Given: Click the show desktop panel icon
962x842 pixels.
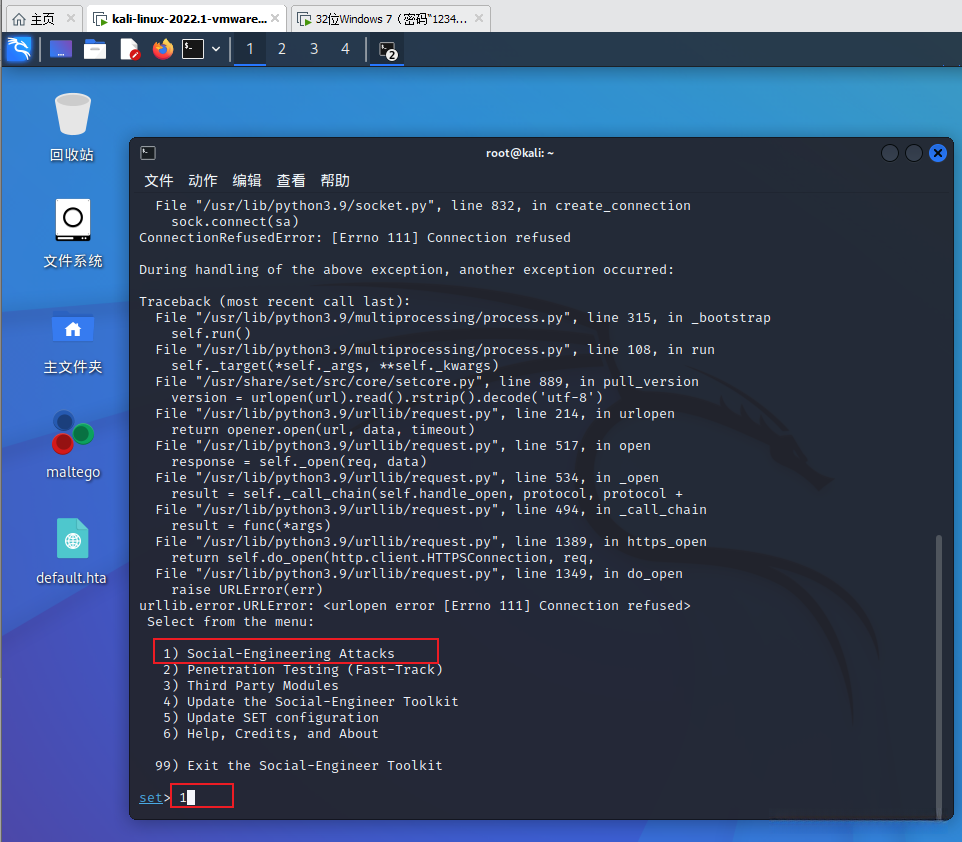Looking at the screenshot, I should pos(61,49).
